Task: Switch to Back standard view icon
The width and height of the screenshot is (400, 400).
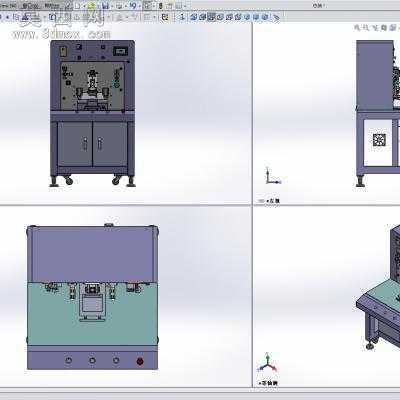Action: (x=202, y=17)
